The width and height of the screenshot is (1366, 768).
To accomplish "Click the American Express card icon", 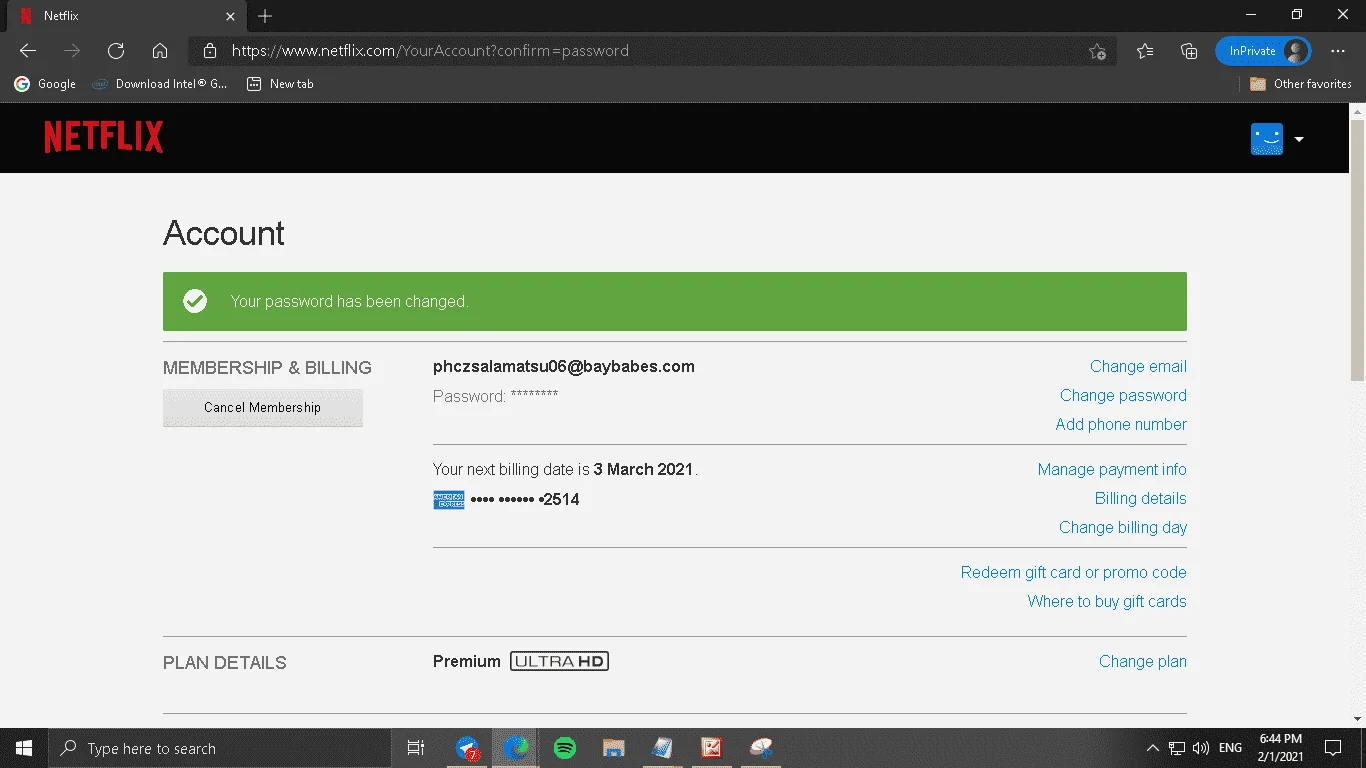I will [449, 500].
